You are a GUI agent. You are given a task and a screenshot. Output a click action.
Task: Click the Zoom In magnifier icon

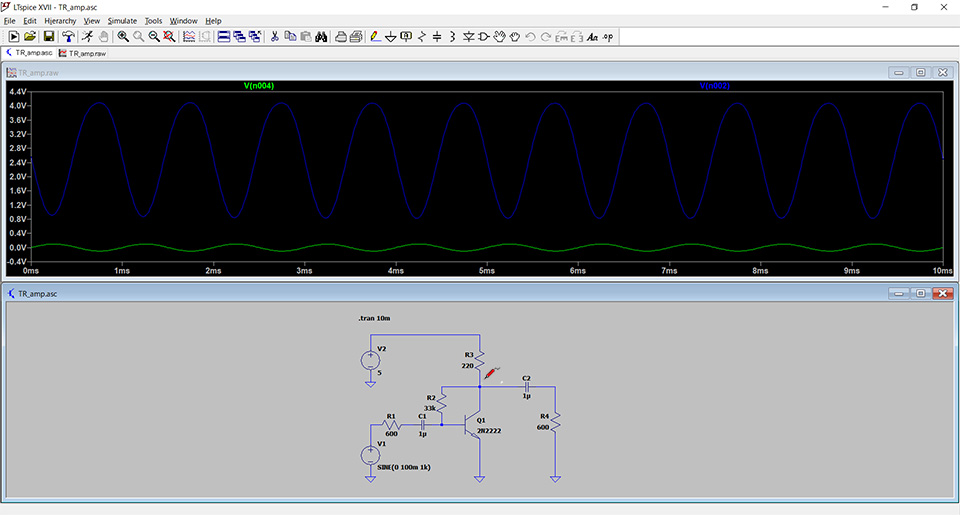click(x=123, y=37)
